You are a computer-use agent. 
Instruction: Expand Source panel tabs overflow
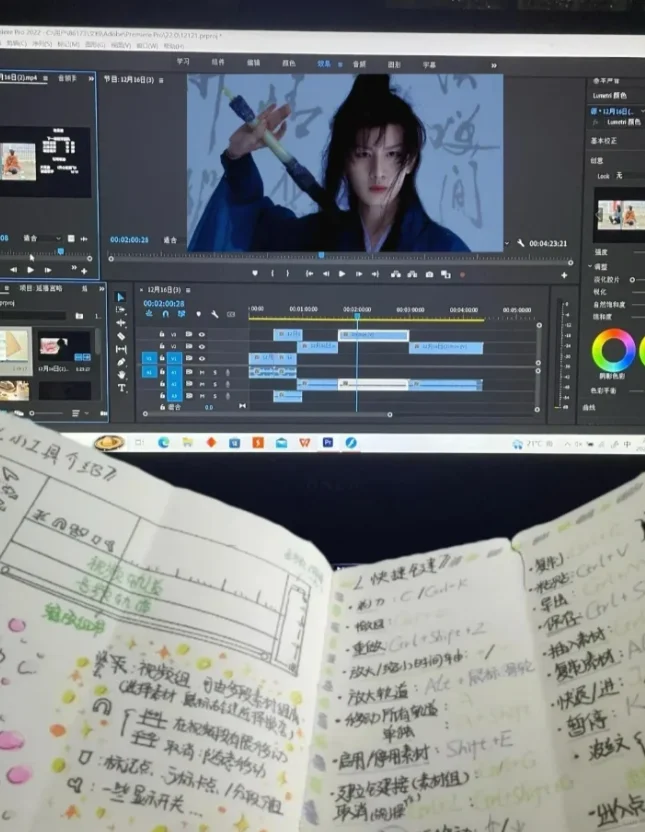click(91, 78)
